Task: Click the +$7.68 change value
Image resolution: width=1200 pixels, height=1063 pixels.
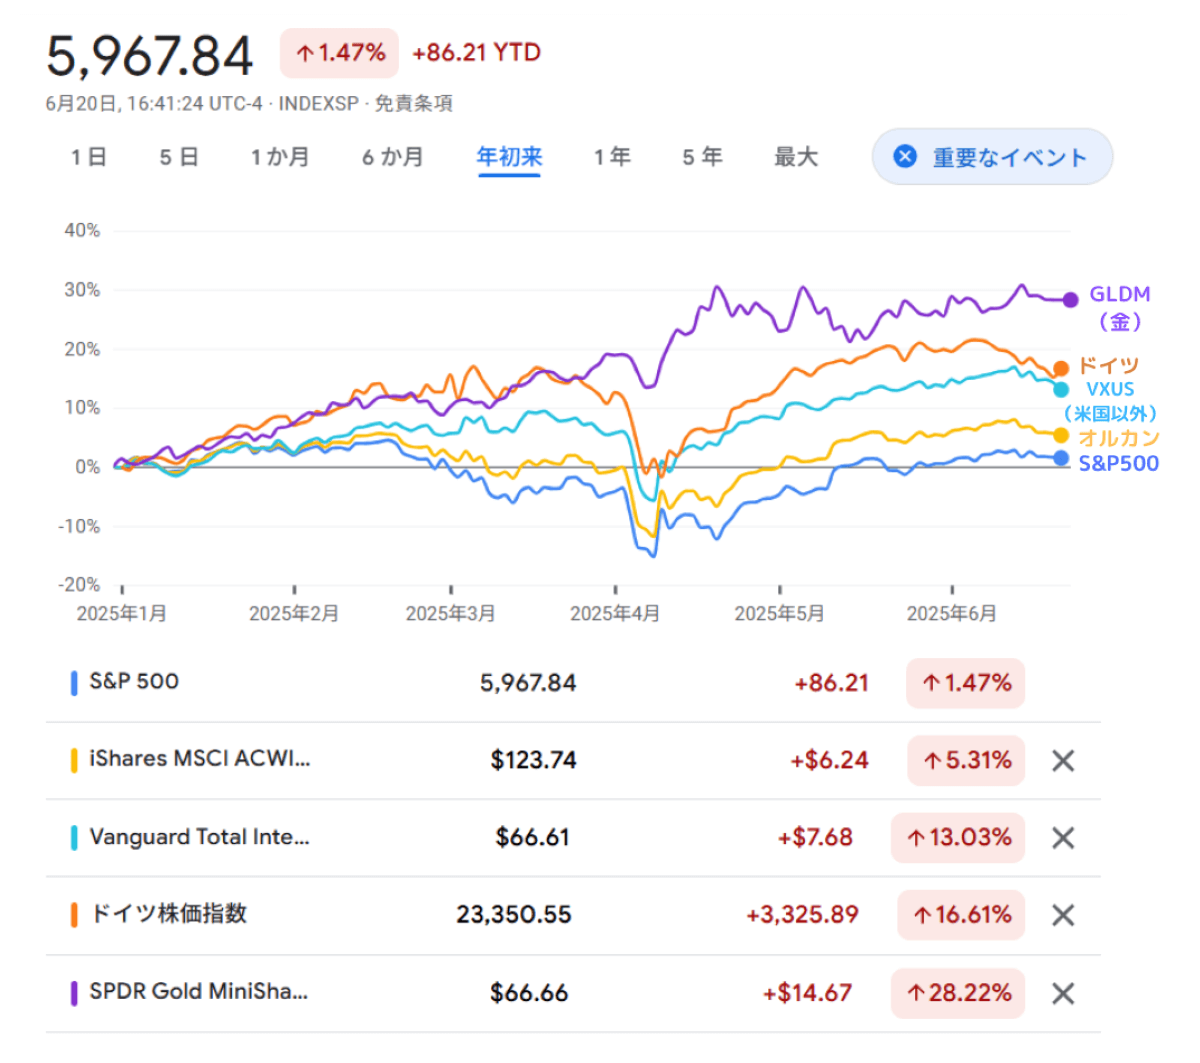Action: 815,838
